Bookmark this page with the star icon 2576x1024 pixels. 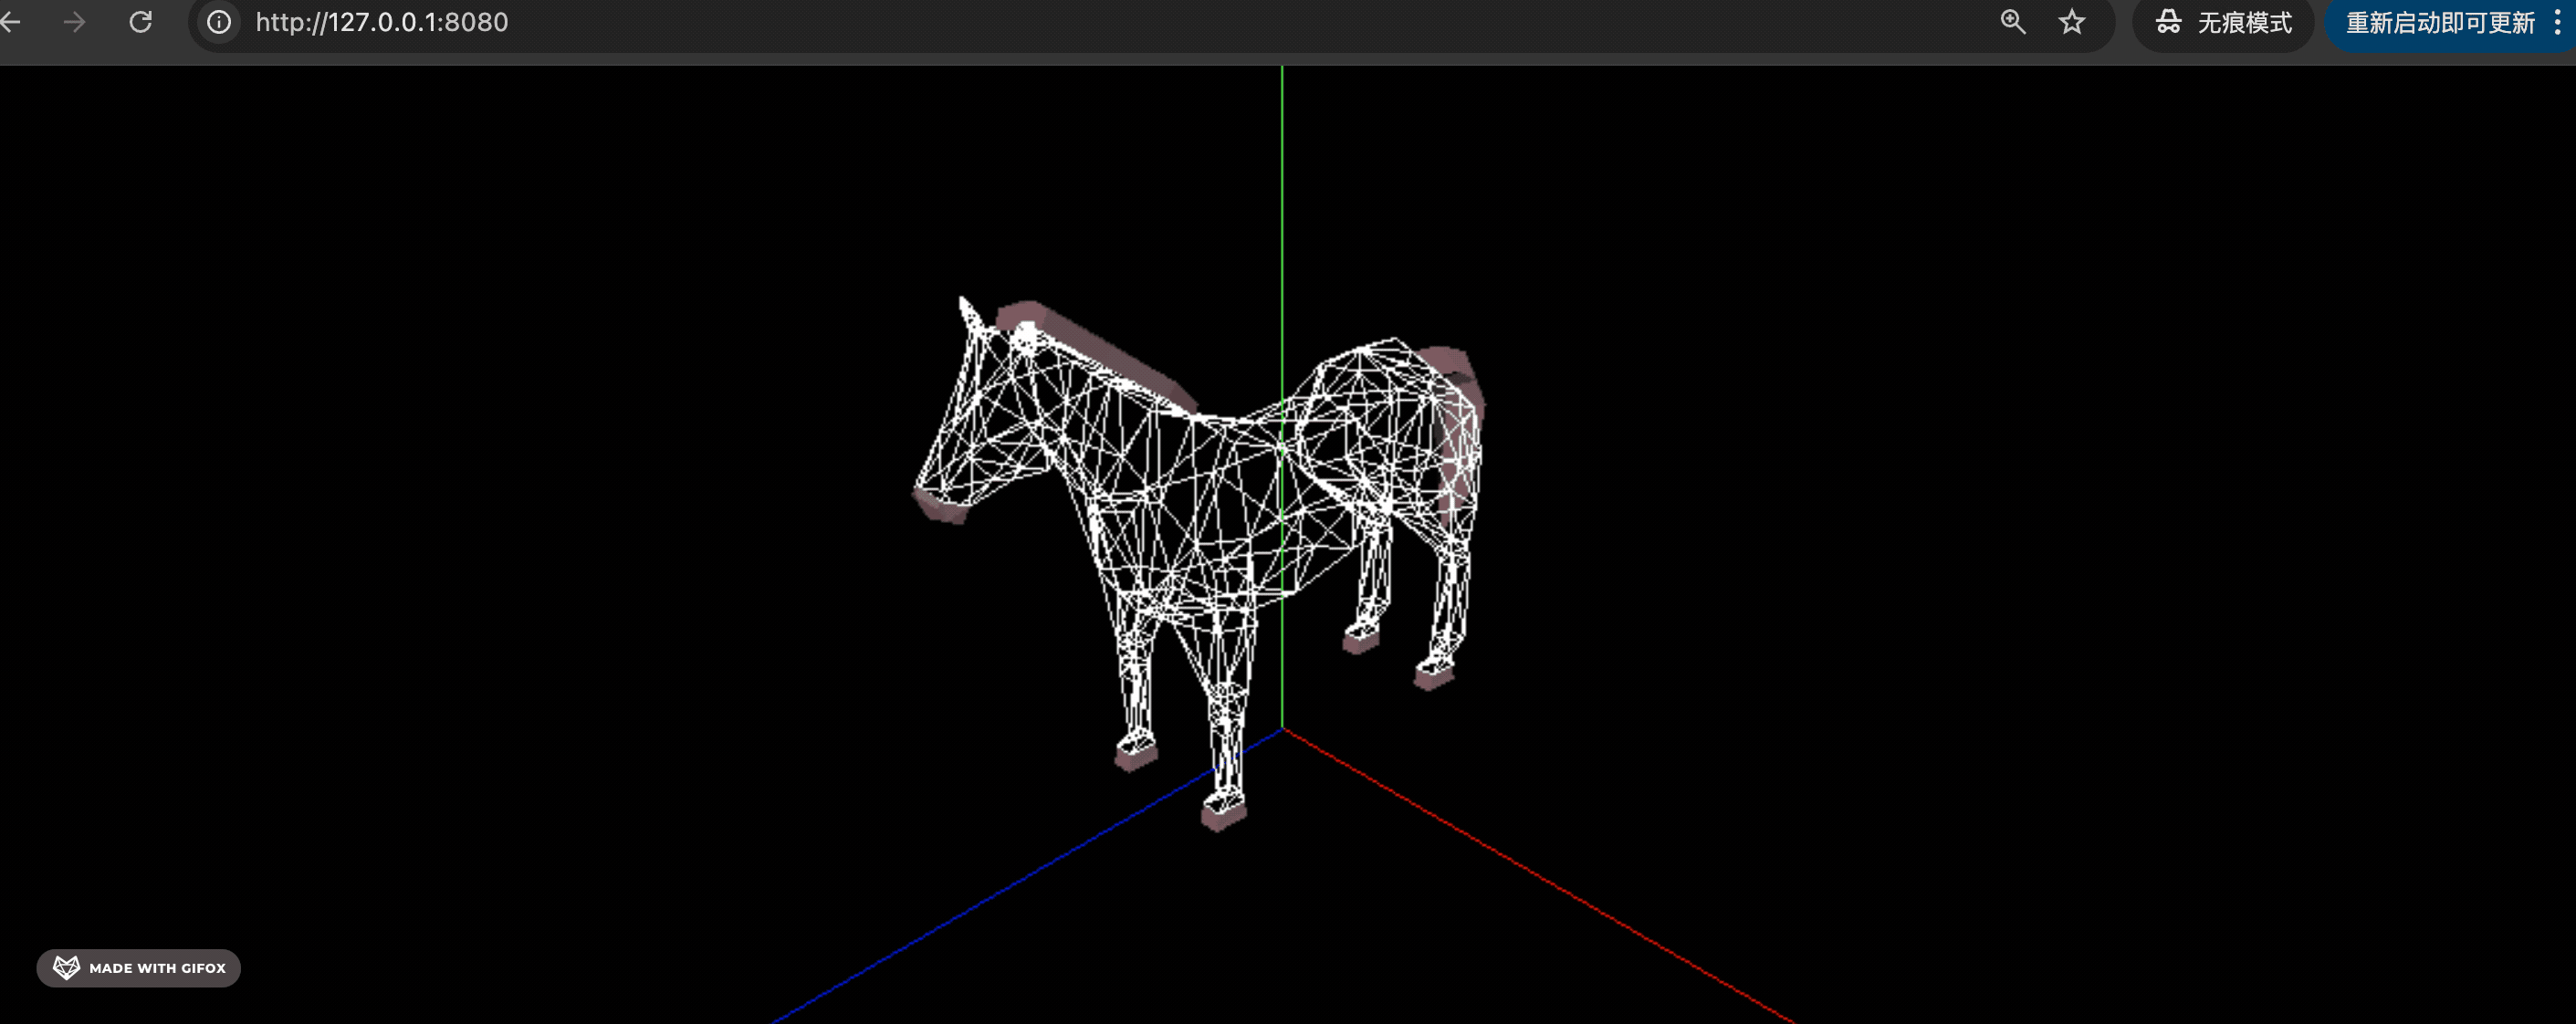[x=2071, y=22]
